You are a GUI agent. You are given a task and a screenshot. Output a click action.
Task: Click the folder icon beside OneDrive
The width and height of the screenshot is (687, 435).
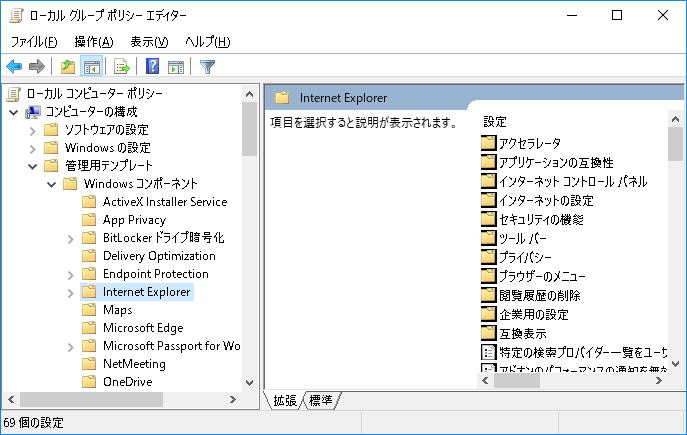[89, 382]
